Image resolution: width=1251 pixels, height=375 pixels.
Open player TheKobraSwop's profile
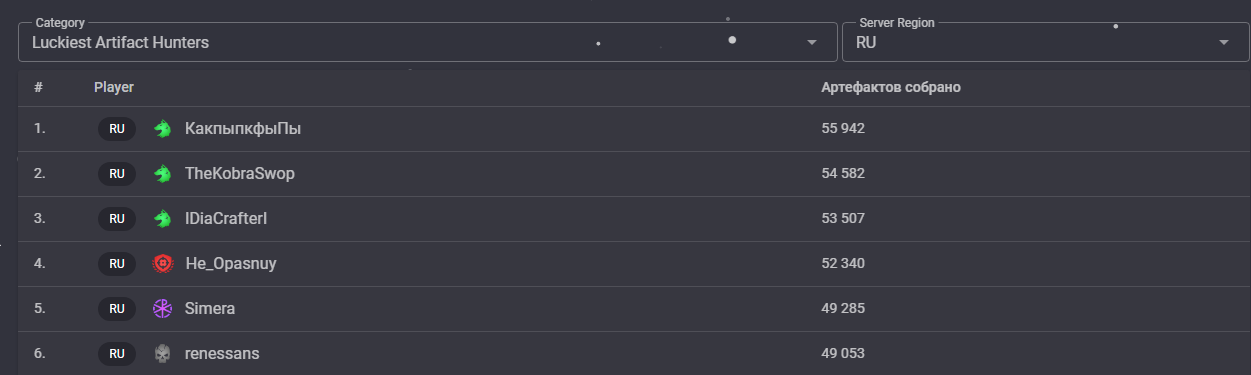click(240, 174)
